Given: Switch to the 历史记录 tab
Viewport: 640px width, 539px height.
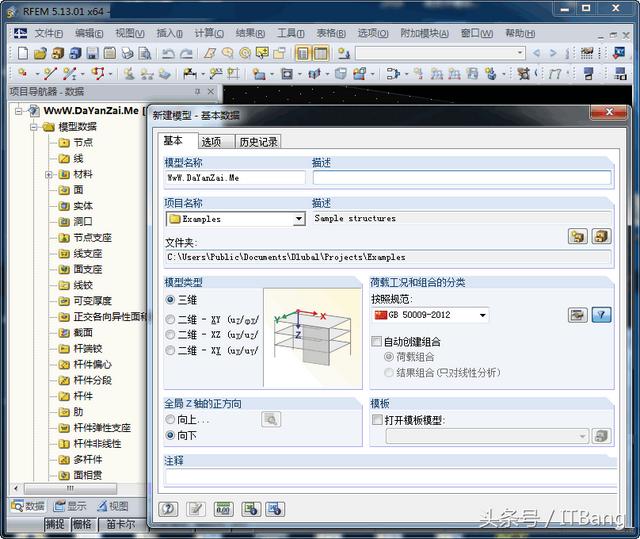Looking at the screenshot, I should click(258, 142).
